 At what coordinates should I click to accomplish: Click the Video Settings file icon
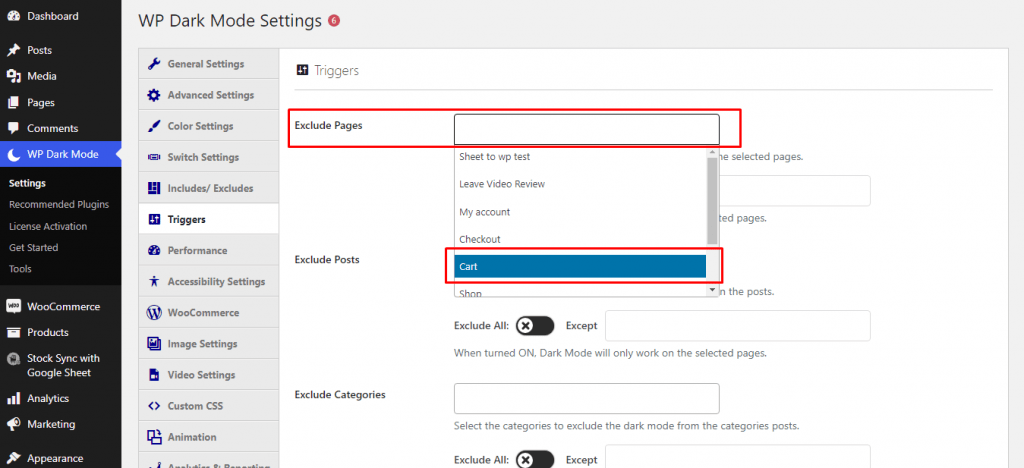click(154, 375)
